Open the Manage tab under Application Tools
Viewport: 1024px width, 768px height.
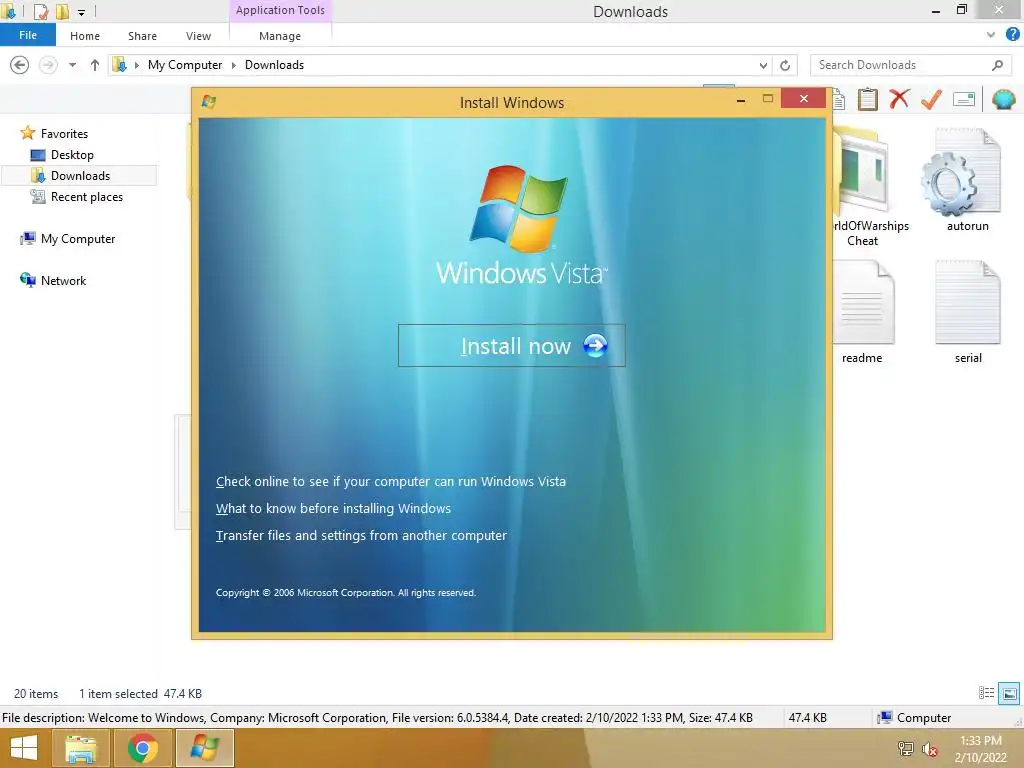click(280, 36)
